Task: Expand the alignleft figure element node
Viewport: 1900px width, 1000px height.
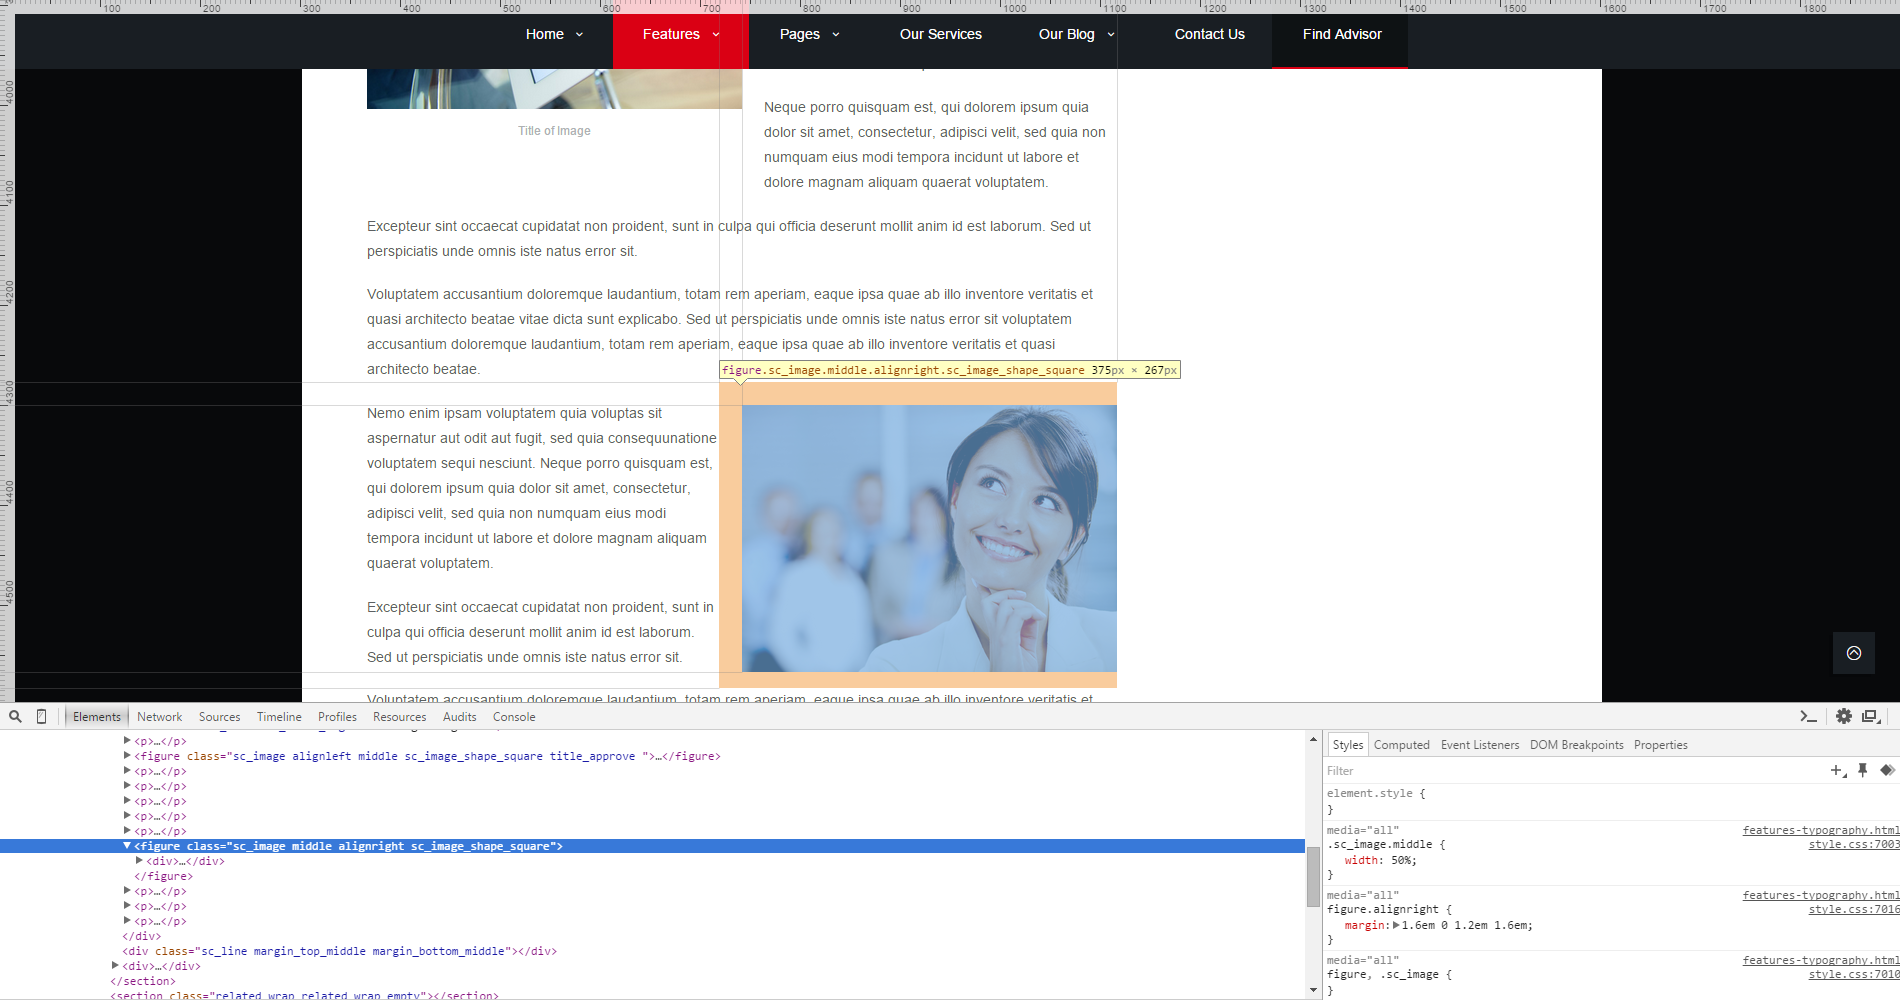Action: (127, 756)
